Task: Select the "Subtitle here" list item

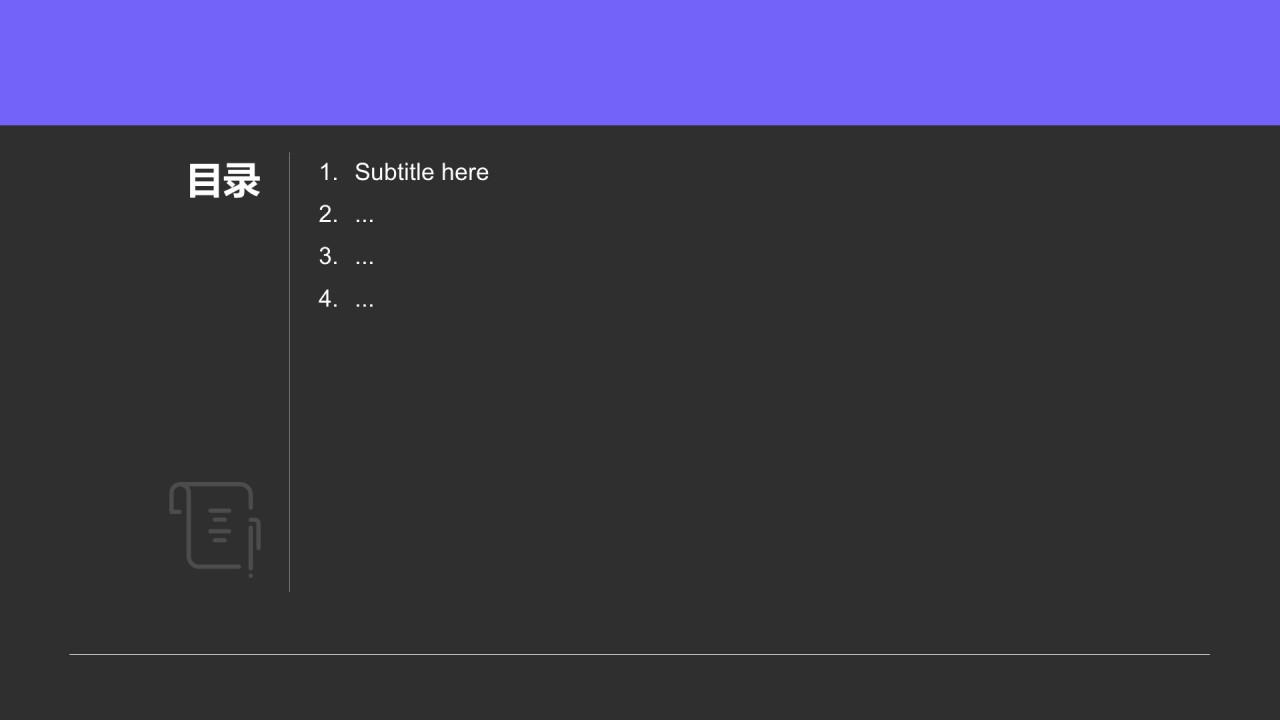Action: 404,172
